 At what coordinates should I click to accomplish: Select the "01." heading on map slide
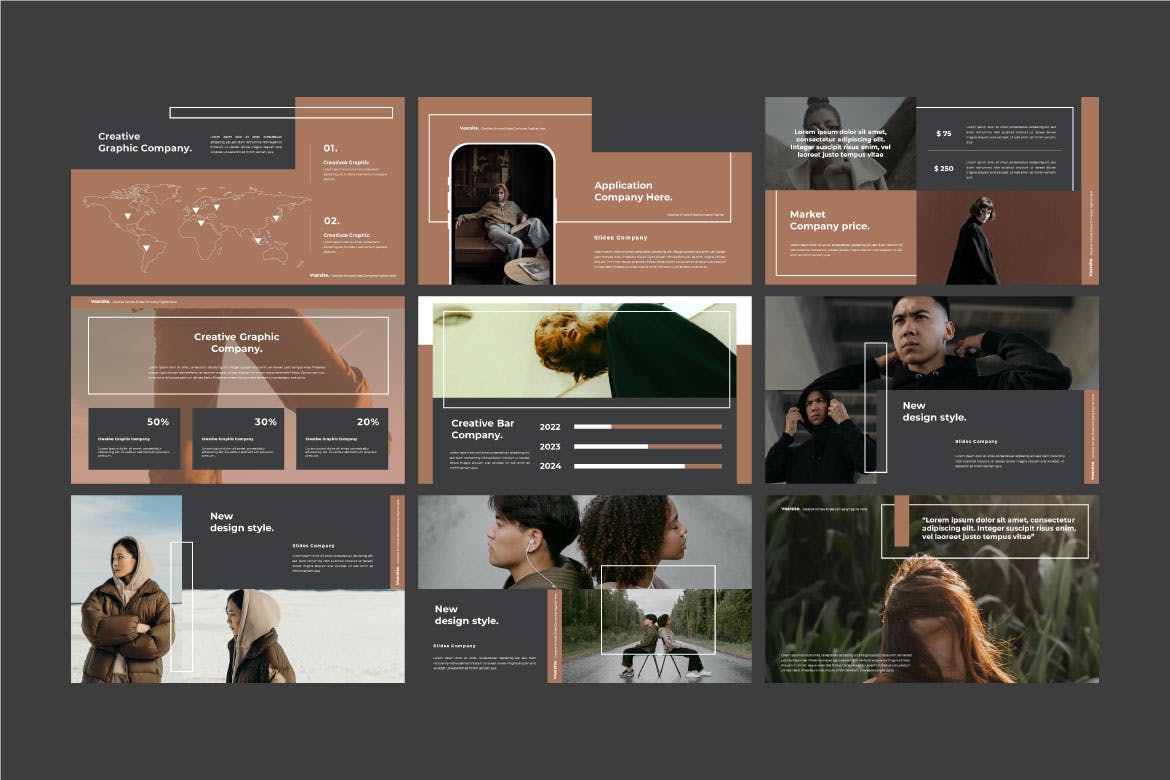331,148
